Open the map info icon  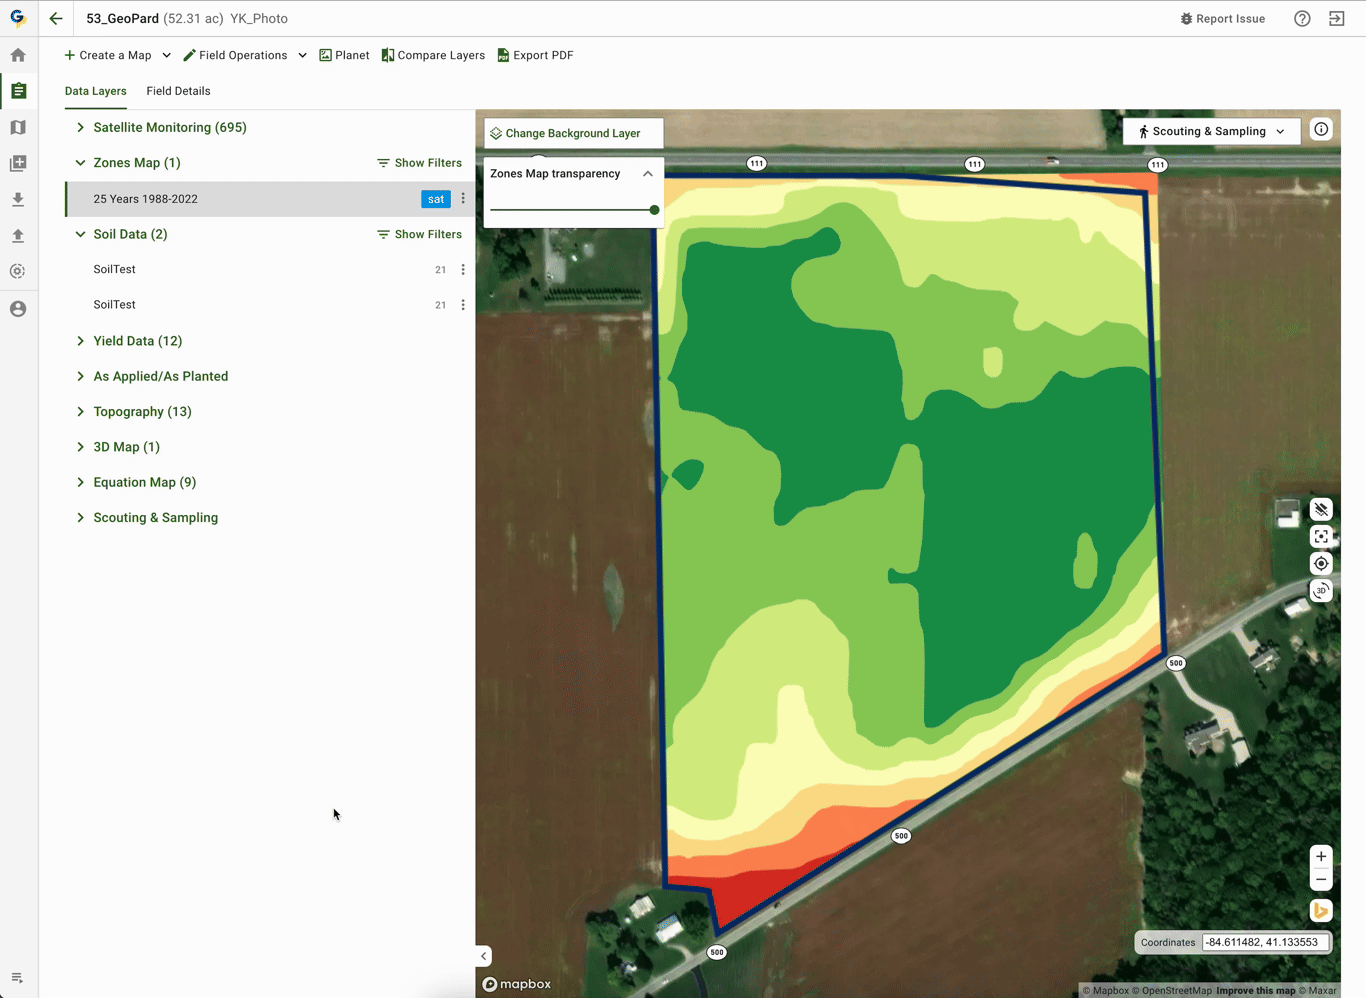pos(1321,130)
